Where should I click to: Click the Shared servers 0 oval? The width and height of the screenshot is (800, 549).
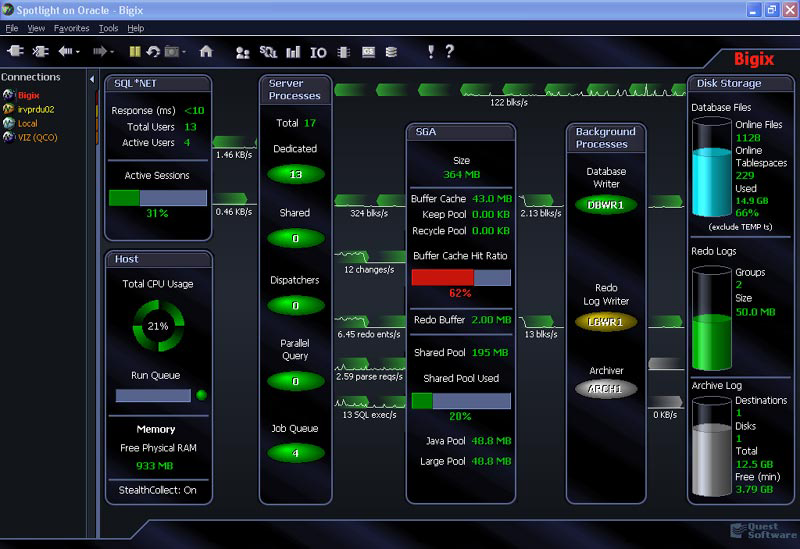296,238
